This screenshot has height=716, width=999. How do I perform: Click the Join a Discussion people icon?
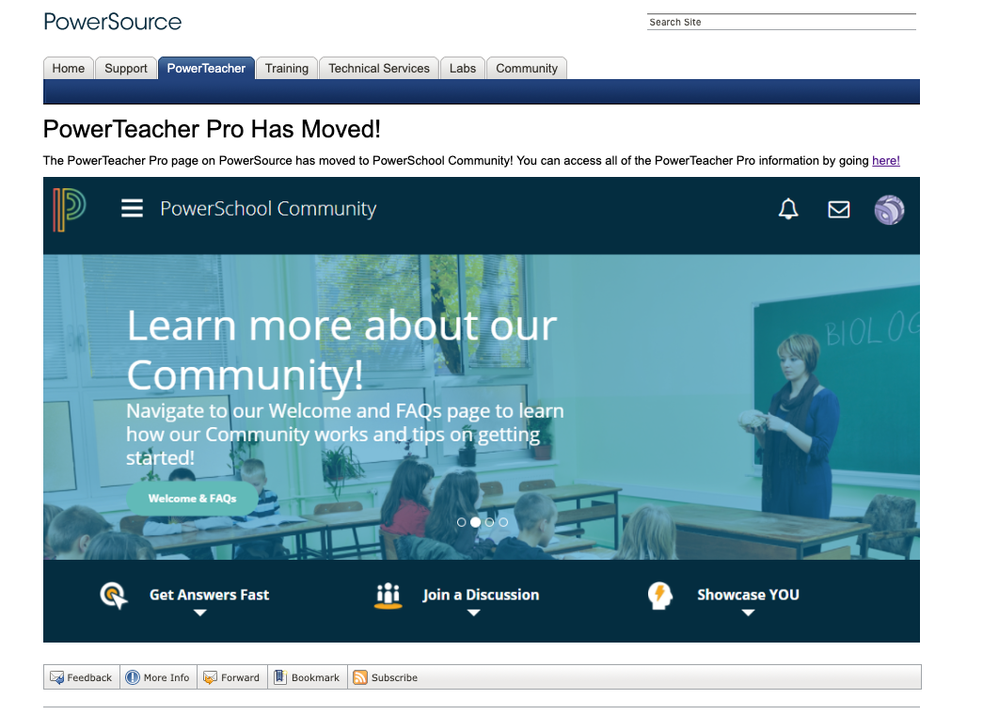388,596
